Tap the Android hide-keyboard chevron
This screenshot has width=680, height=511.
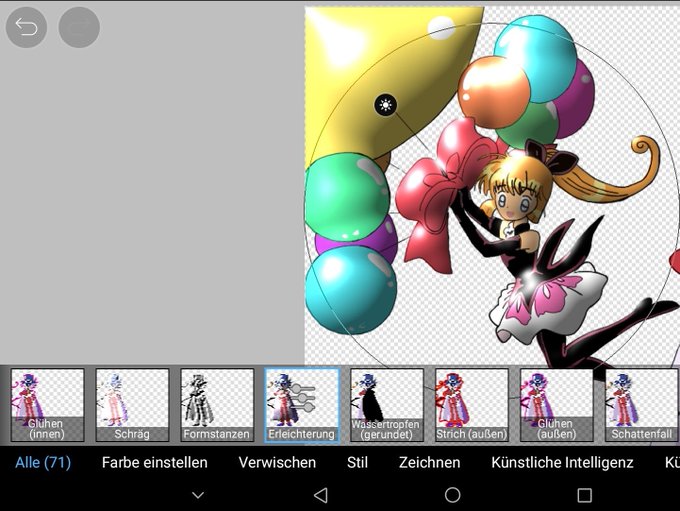click(x=198, y=495)
